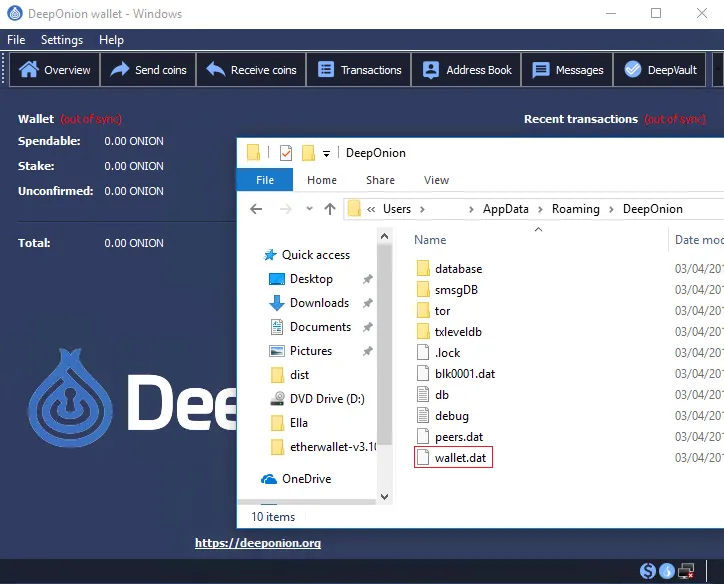Select Quick access in navigation pane
Image resolution: width=724 pixels, height=584 pixels.
click(316, 255)
